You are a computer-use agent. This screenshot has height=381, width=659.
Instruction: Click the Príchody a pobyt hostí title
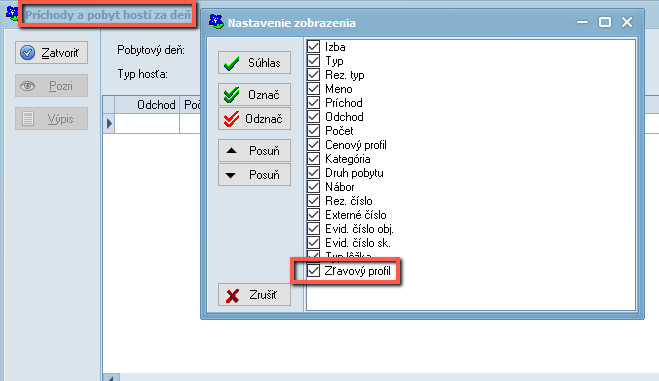point(108,15)
